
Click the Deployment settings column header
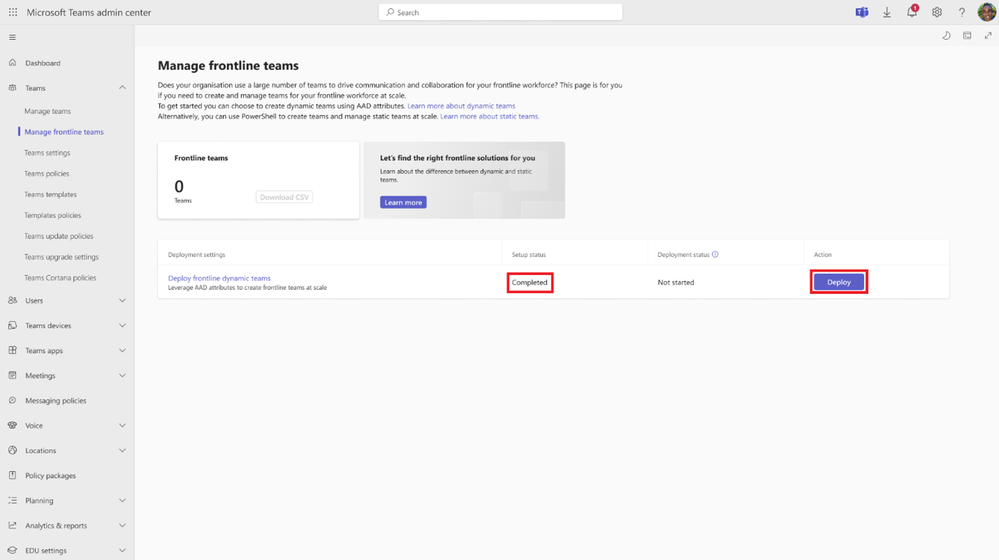[x=196, y=255]
